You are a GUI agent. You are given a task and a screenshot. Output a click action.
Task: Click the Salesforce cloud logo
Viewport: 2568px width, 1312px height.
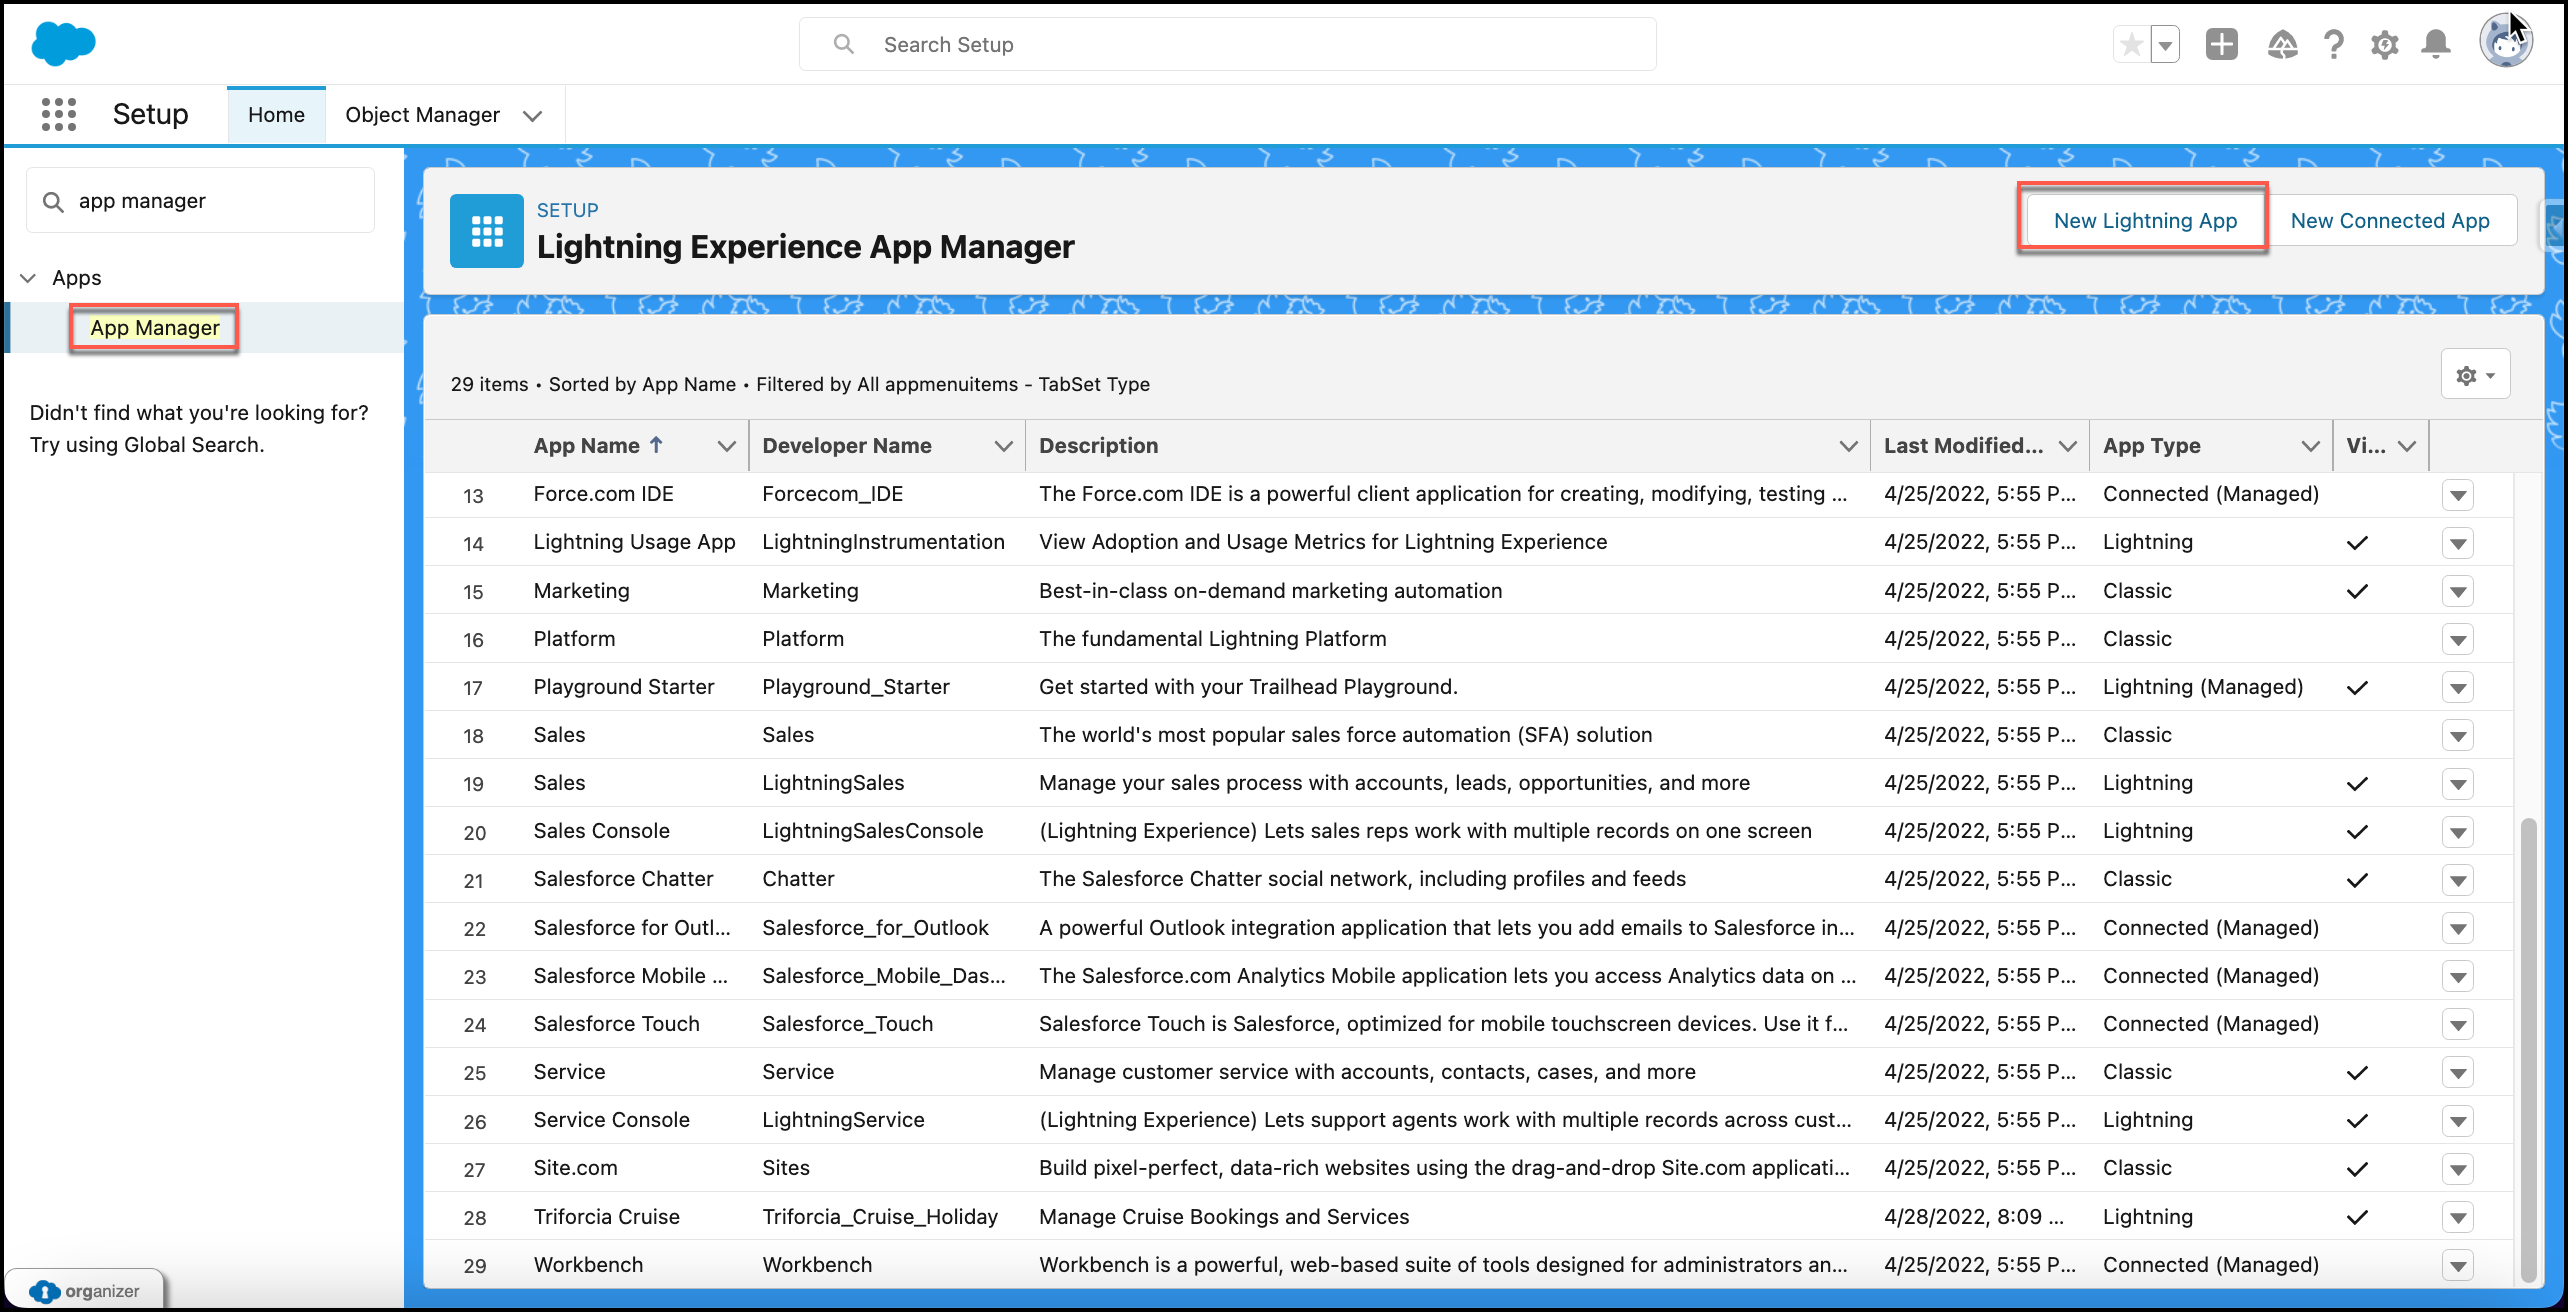click(x=63, y=44)
